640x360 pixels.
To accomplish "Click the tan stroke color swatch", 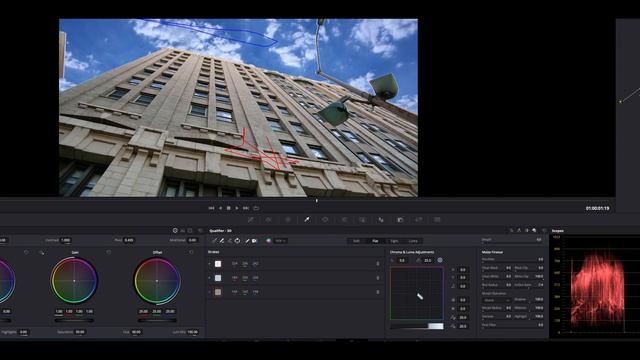I will pyautogui.click(x=218, y=292).
